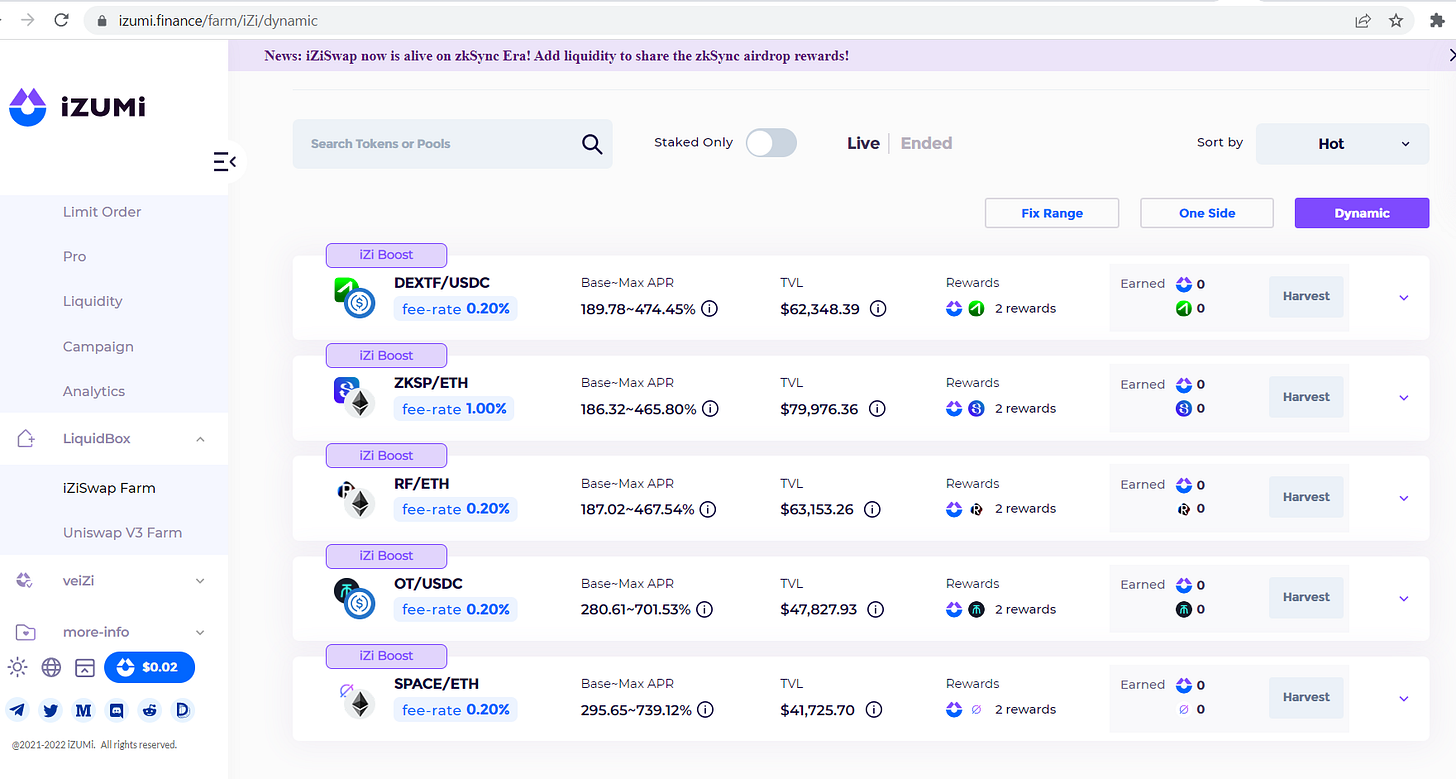Show APR info for the SPACE/ETH pool
The height and width of the screenshot is (779, 1456).
tap(705, 709)
